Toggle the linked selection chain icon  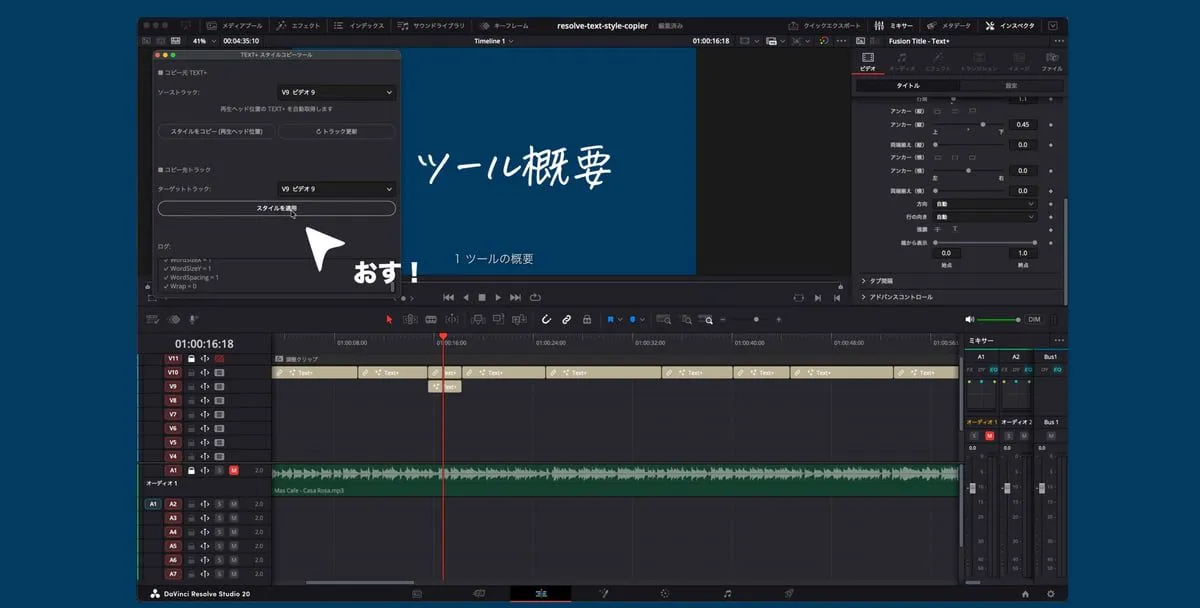tap(566, 319)
